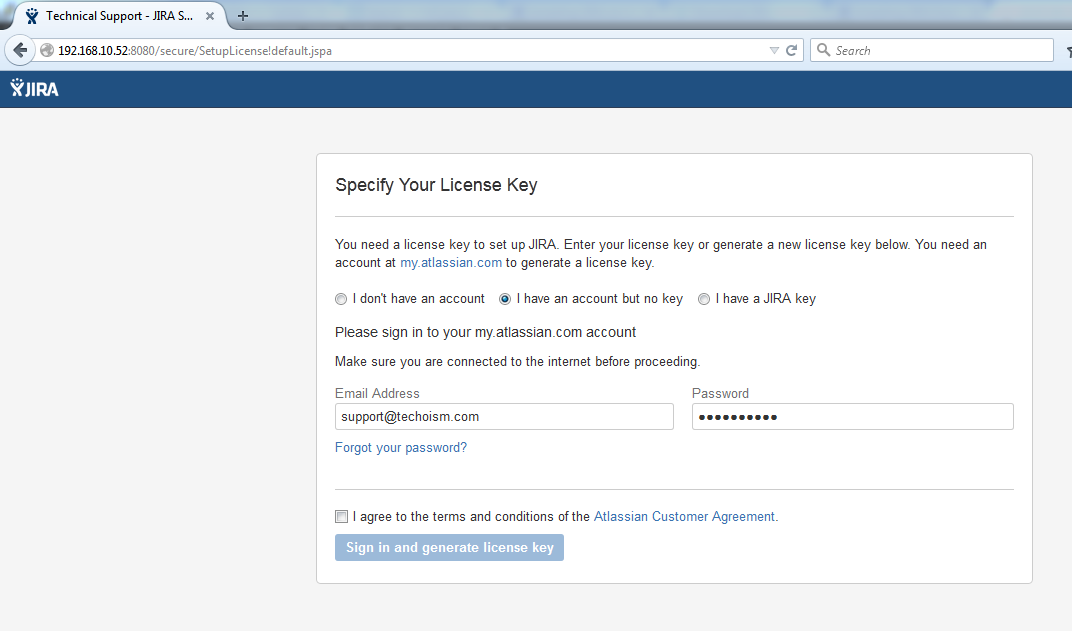Close the Technical Support JIRA tab
The height and width of the screenshot is (631, 1072).
point(210,16)
